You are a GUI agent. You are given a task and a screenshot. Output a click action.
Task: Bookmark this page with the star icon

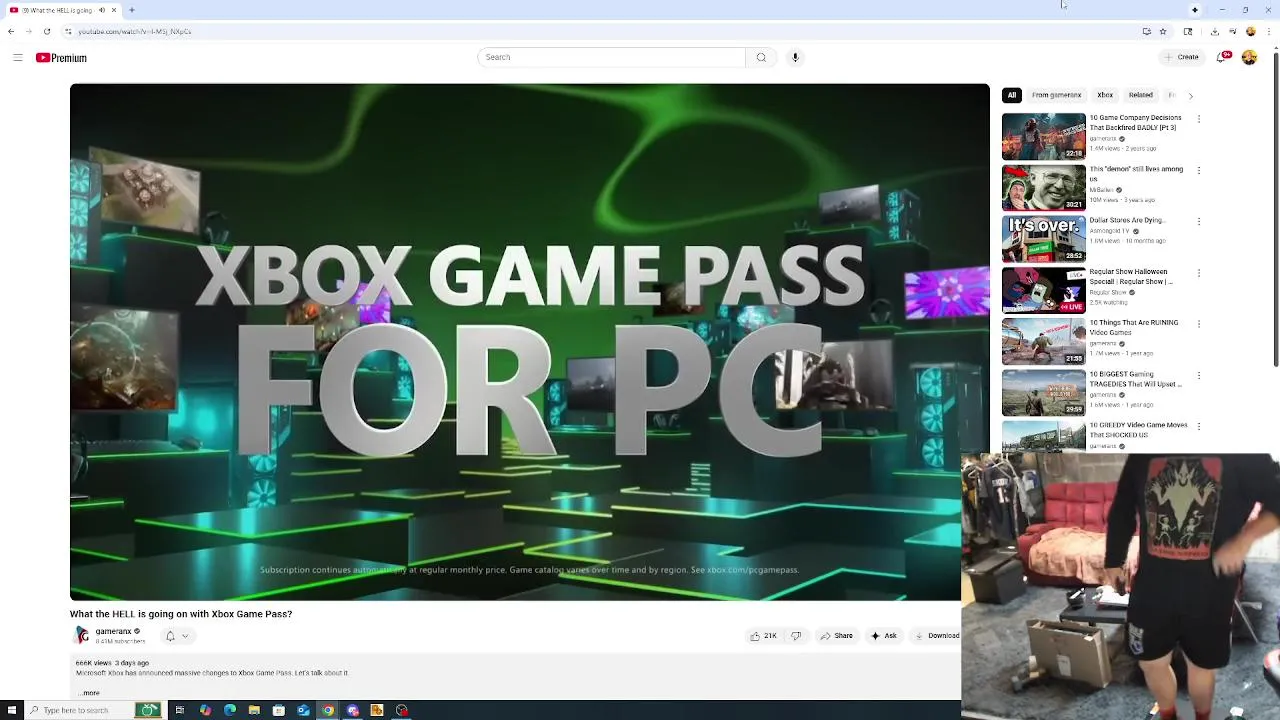tap(1163, 31)
